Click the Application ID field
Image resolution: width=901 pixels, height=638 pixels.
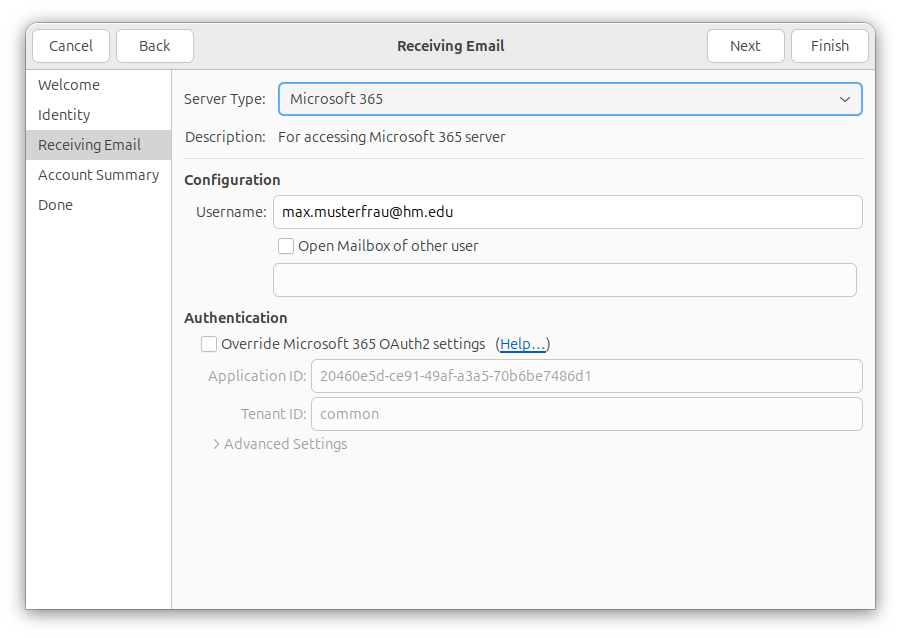point(587,376)
